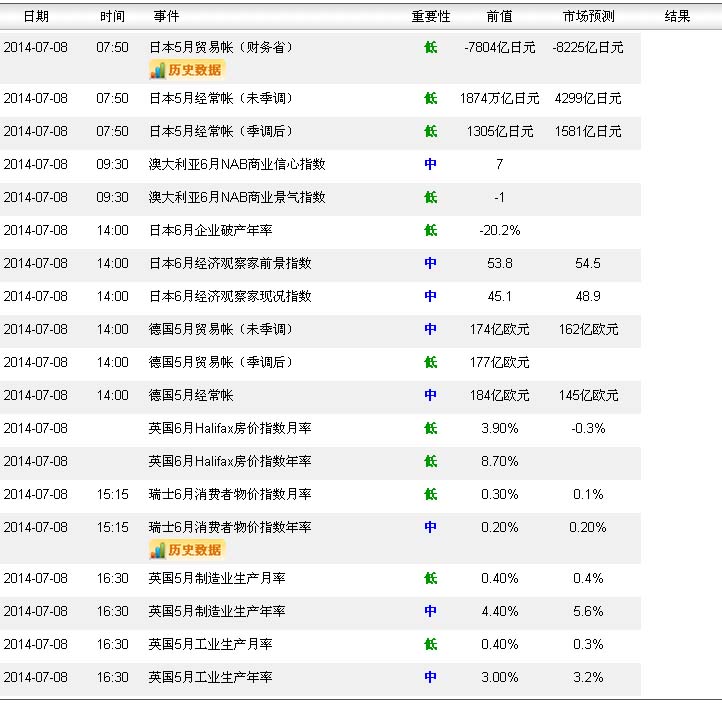Viewport: 722px width, 705px height.
Task: Click the 结果 column header
Action: click(677, 17)
